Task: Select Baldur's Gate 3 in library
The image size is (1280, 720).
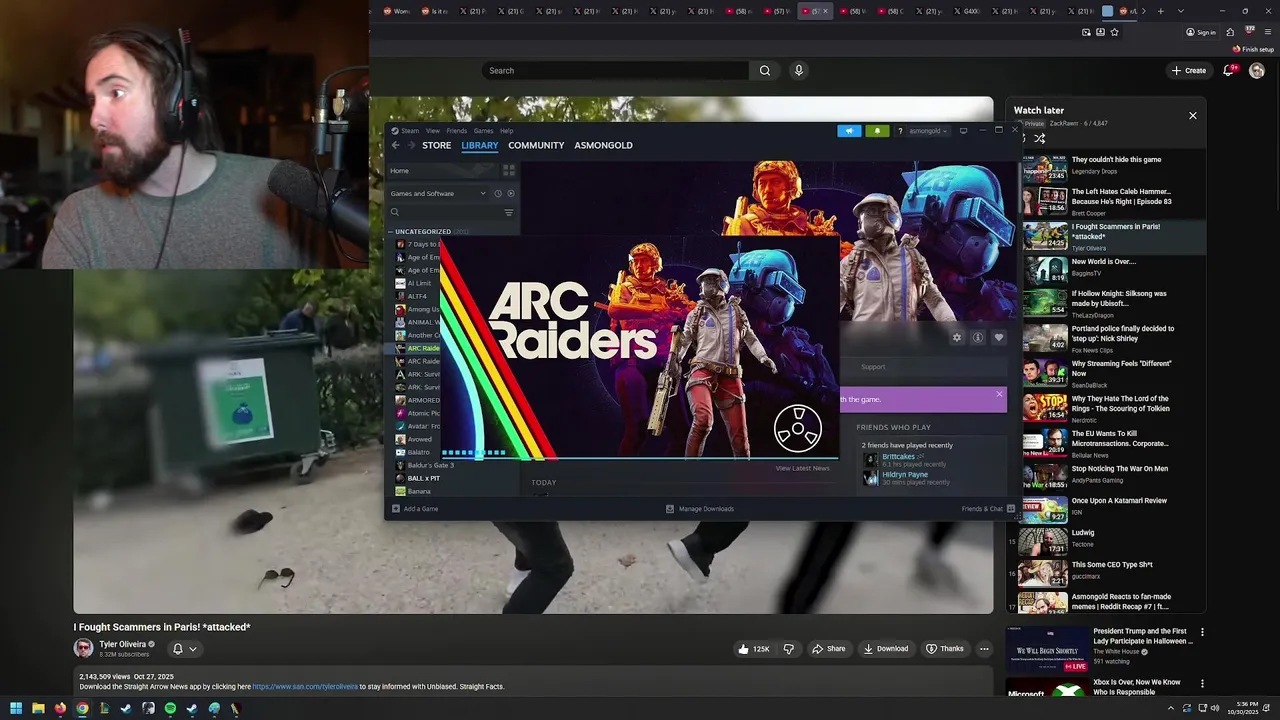Action: coord(430,465)
